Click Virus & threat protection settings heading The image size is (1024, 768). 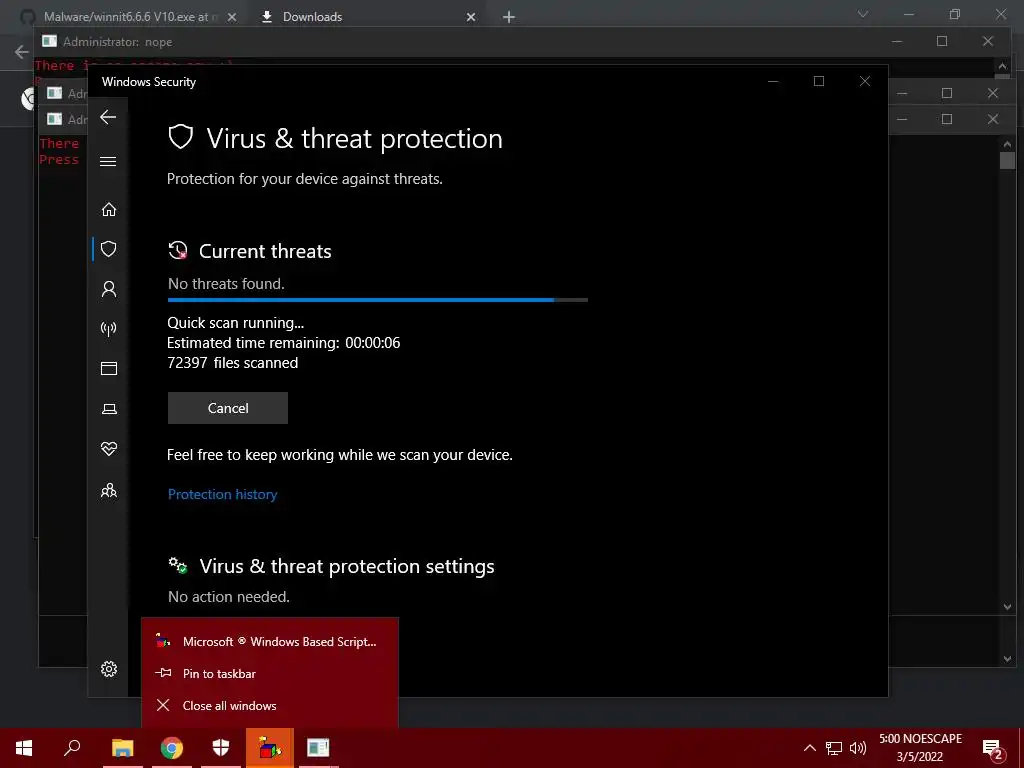[346, 566]
